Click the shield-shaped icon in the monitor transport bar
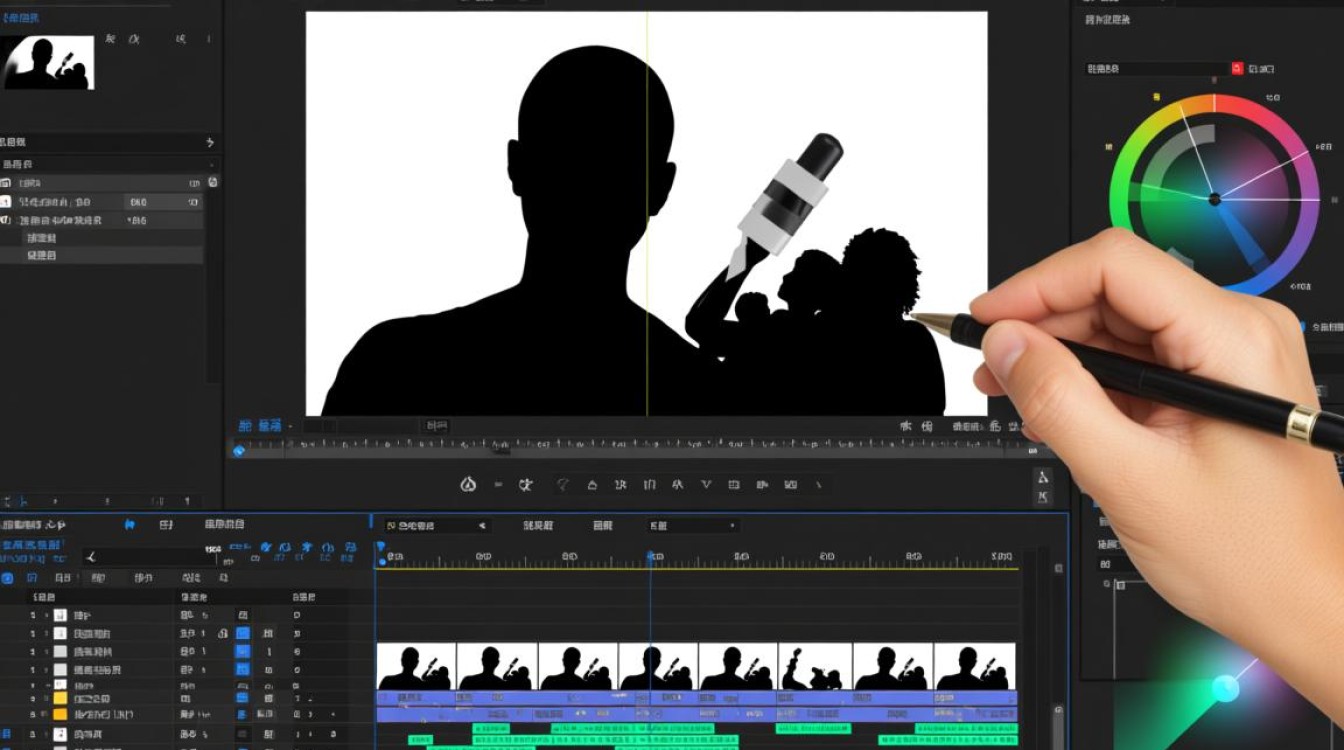Viewport: 1344px width, 750px height. pyautogui.click(x=563, y=485)
